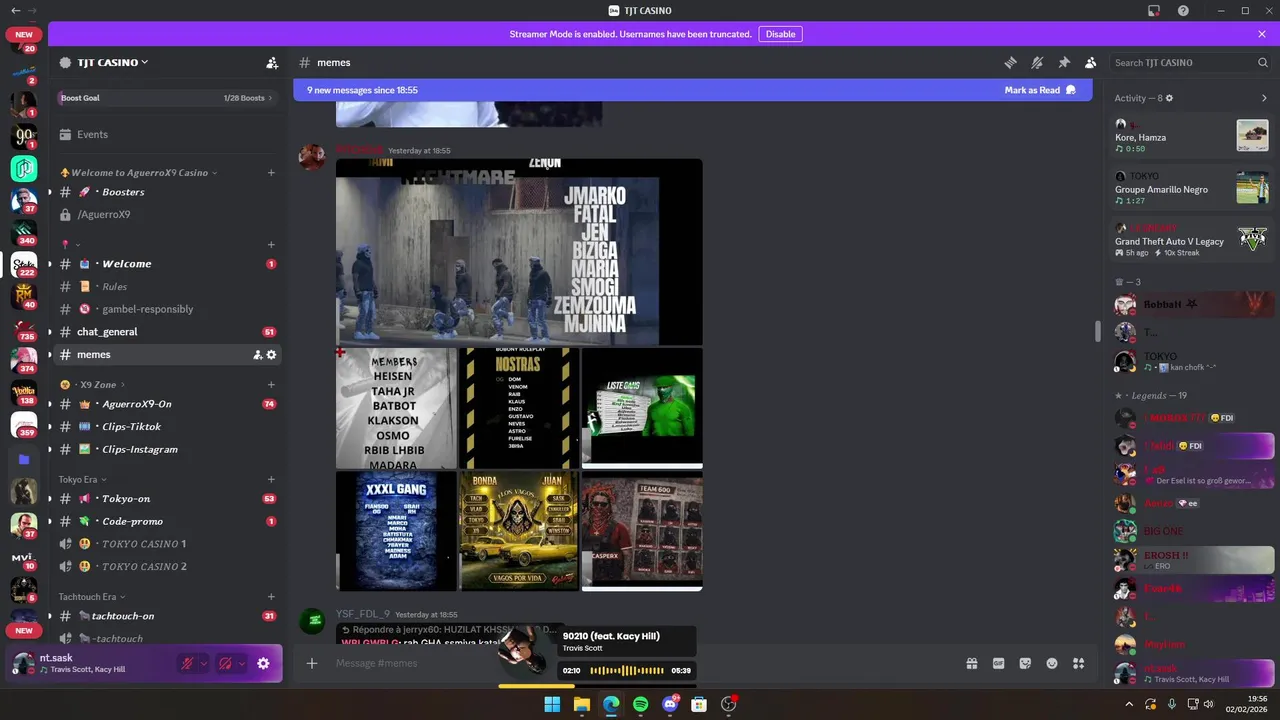Screen dimensions: 1280x720
Task: Join TOKYO CASINO 2 voice channel
Action: point(166,566)
